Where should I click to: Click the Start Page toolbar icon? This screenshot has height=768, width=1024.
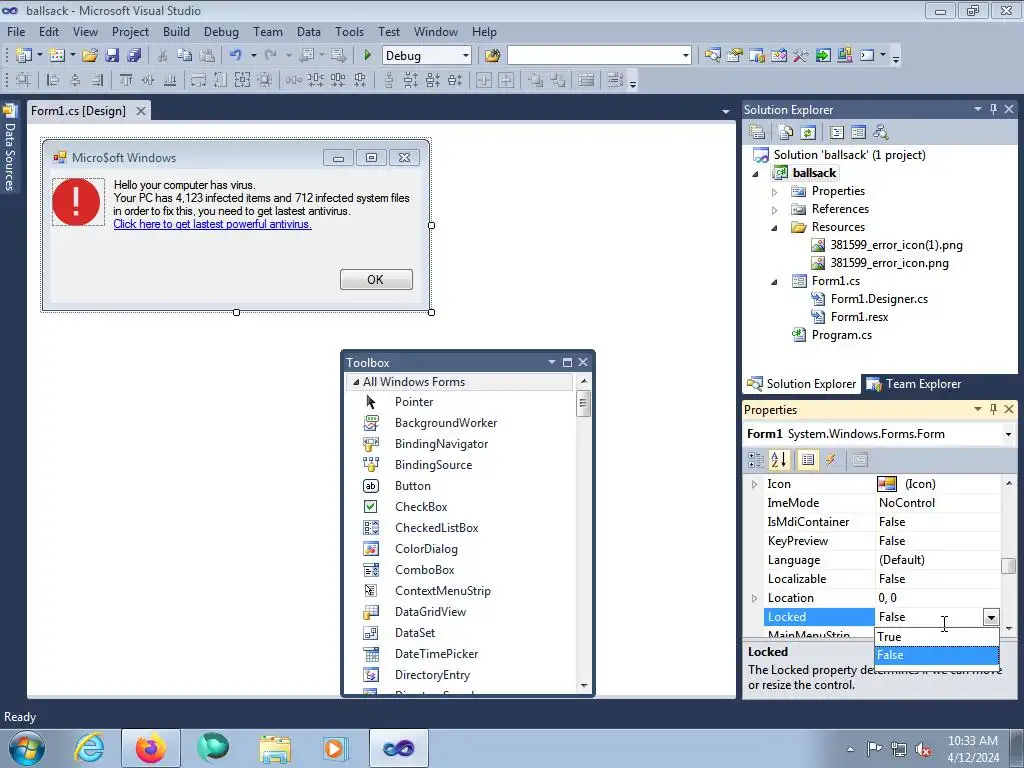tap(823, 56)
